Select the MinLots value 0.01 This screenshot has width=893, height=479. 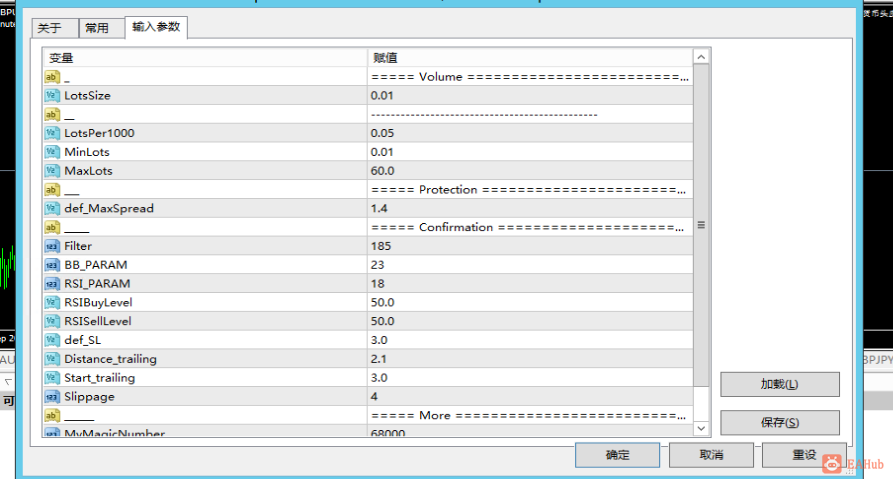tap(382, 152)
